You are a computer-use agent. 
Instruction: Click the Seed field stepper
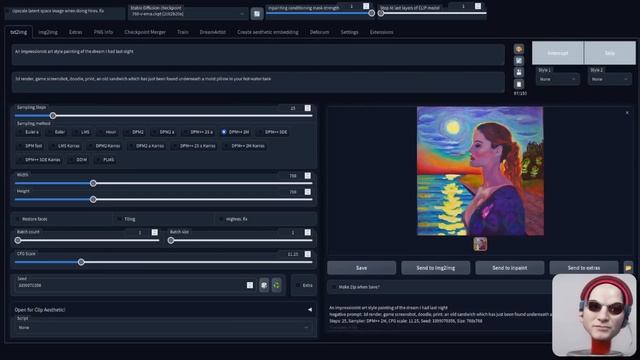250,285
